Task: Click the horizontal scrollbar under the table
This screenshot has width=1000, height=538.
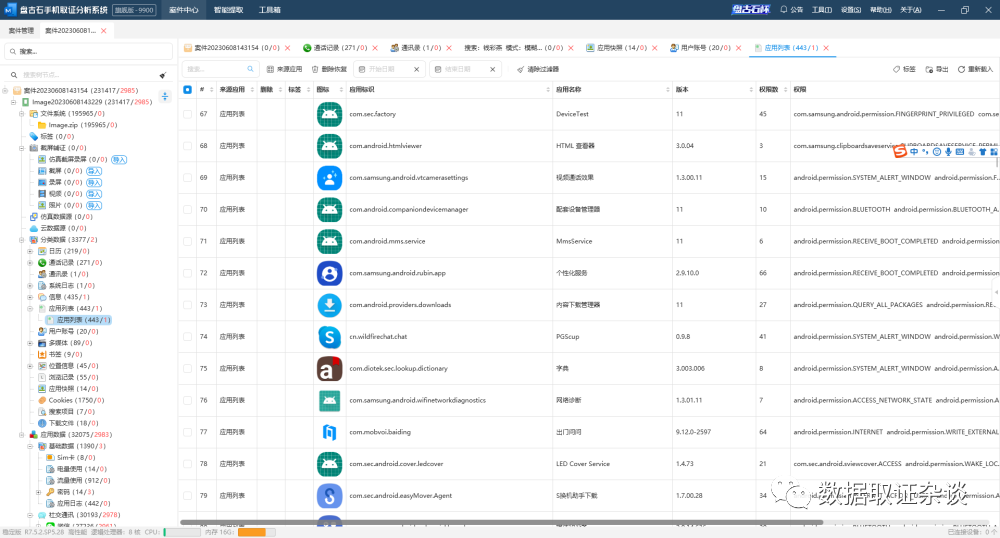Action: [501, 523]
